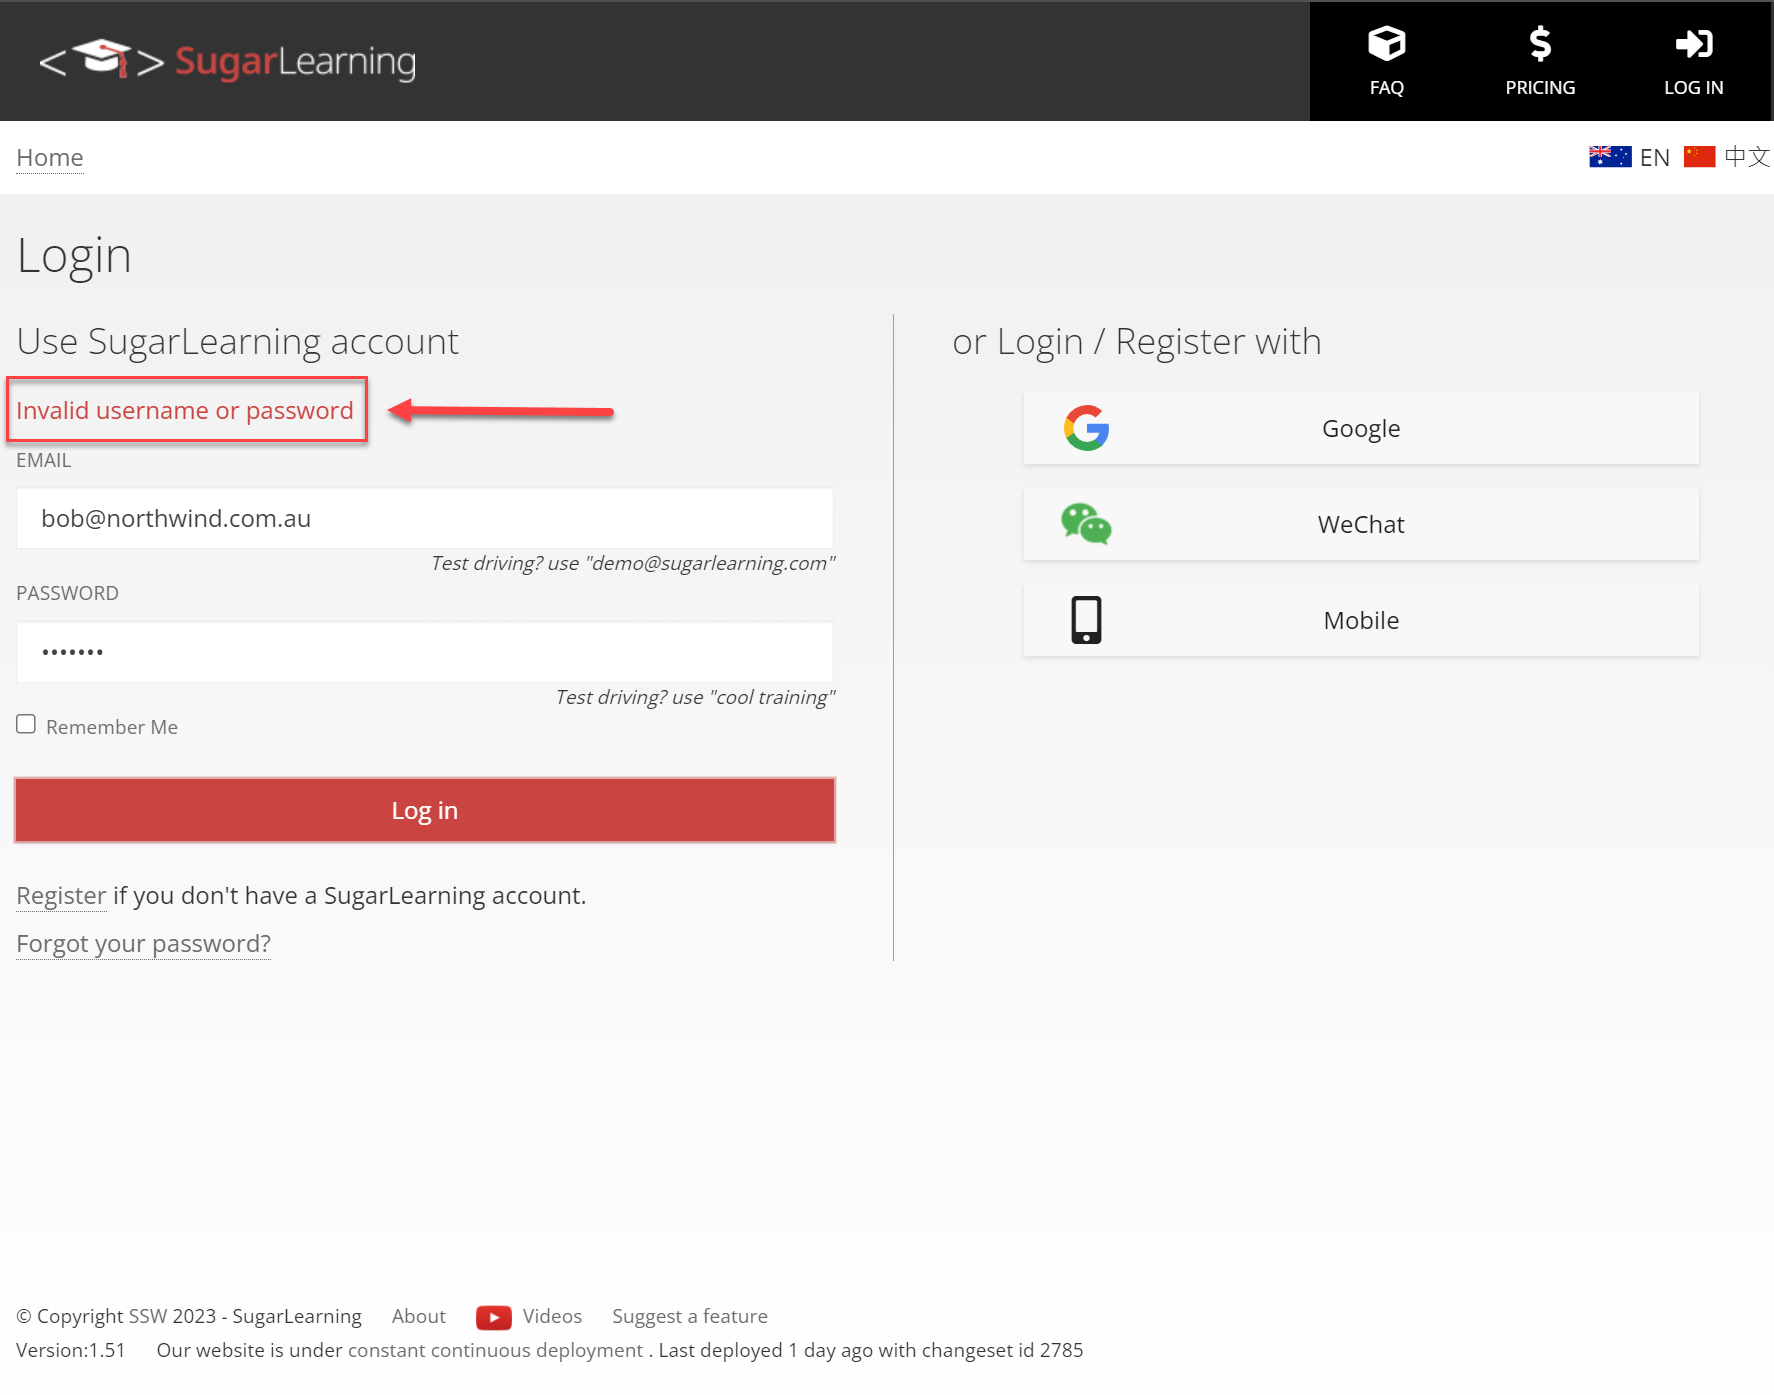
Task: Open the About footer link
Action: [x=418, y=1317]
